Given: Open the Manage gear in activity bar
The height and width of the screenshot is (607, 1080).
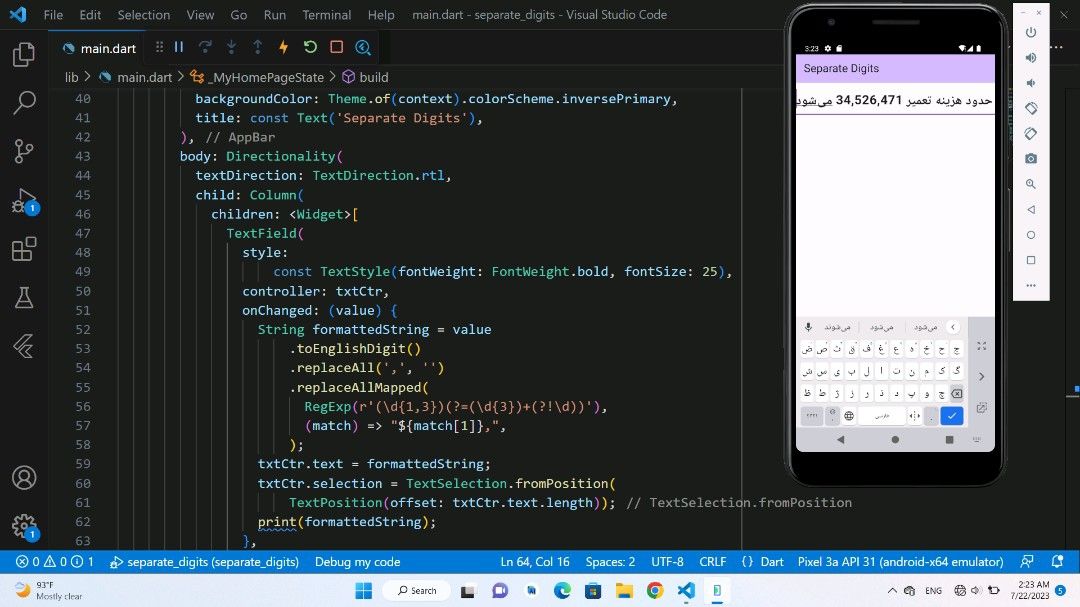Looking at the screenshot, I should [x=24, y=526].
